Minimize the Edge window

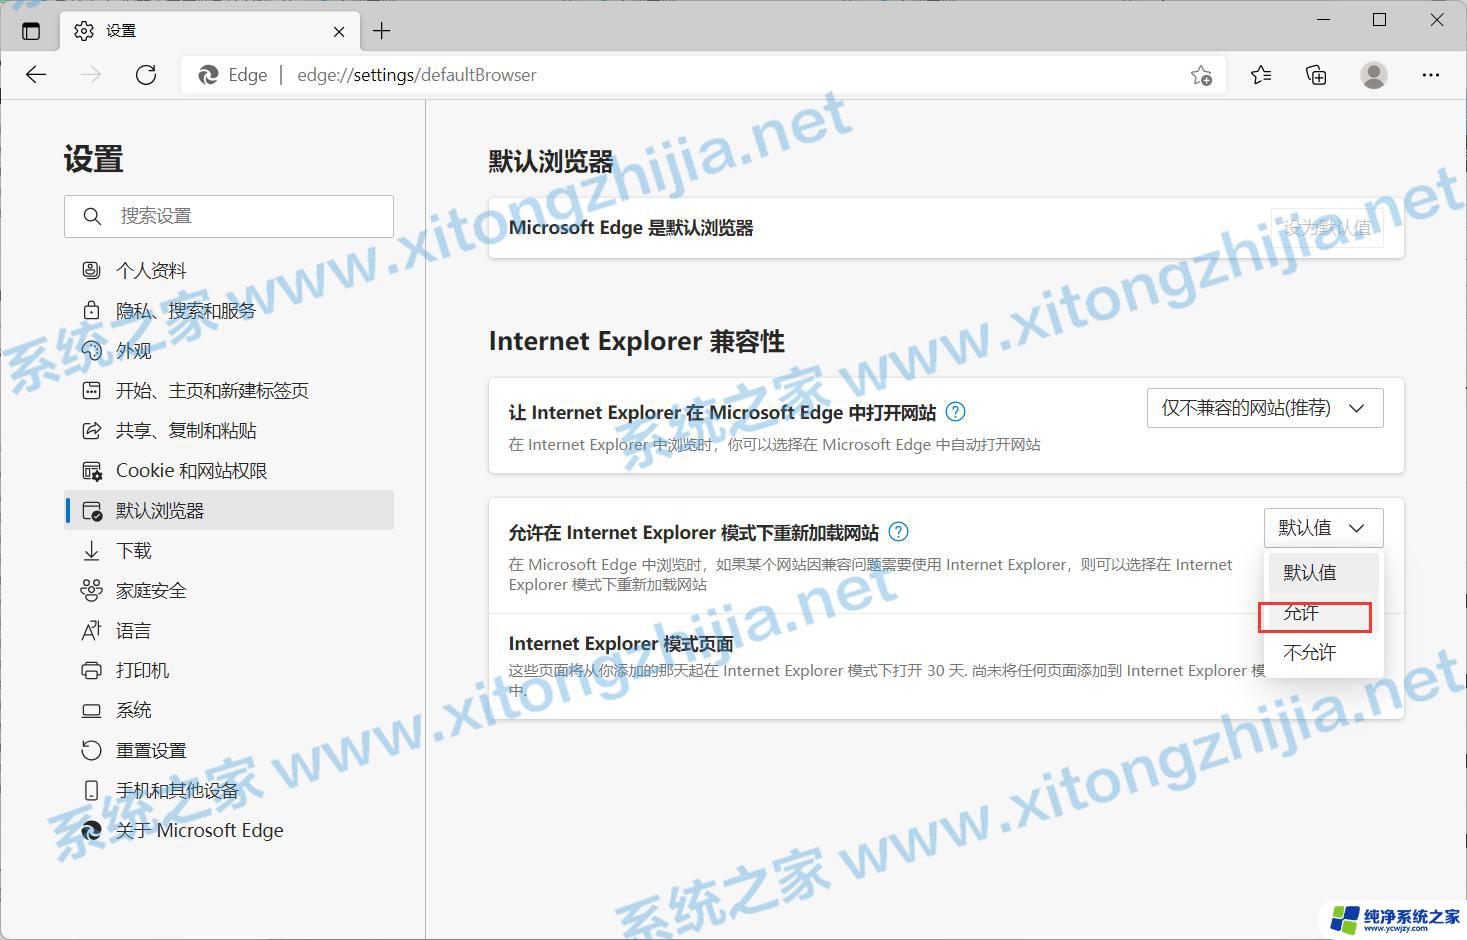click(x=1322, y=20)
